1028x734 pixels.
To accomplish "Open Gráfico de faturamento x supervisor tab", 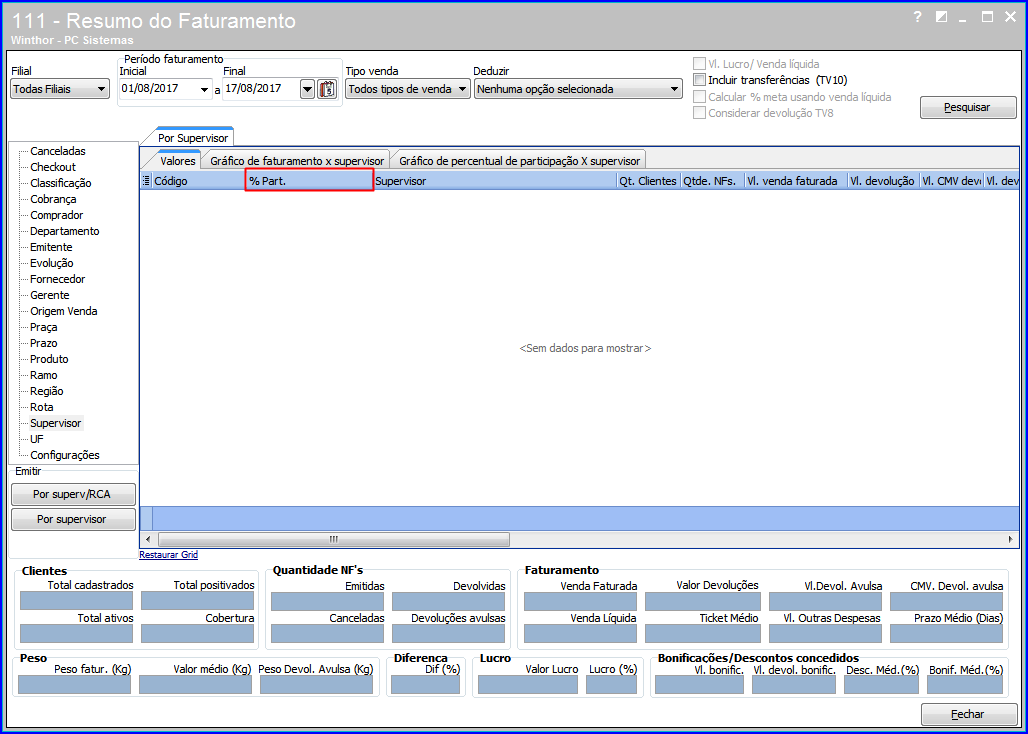I will (297, 161).
